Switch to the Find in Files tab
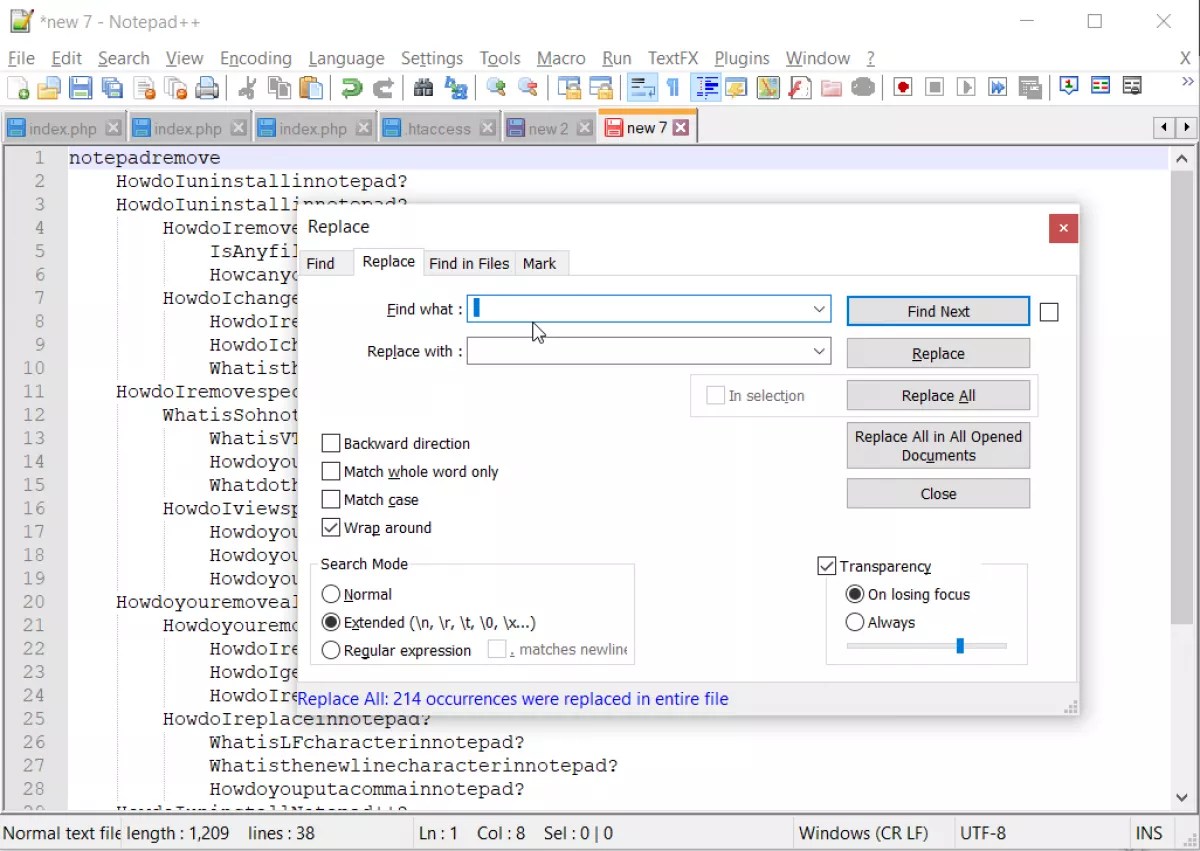This screenshot has height=851, width=1200. click(x=468, y=263)
